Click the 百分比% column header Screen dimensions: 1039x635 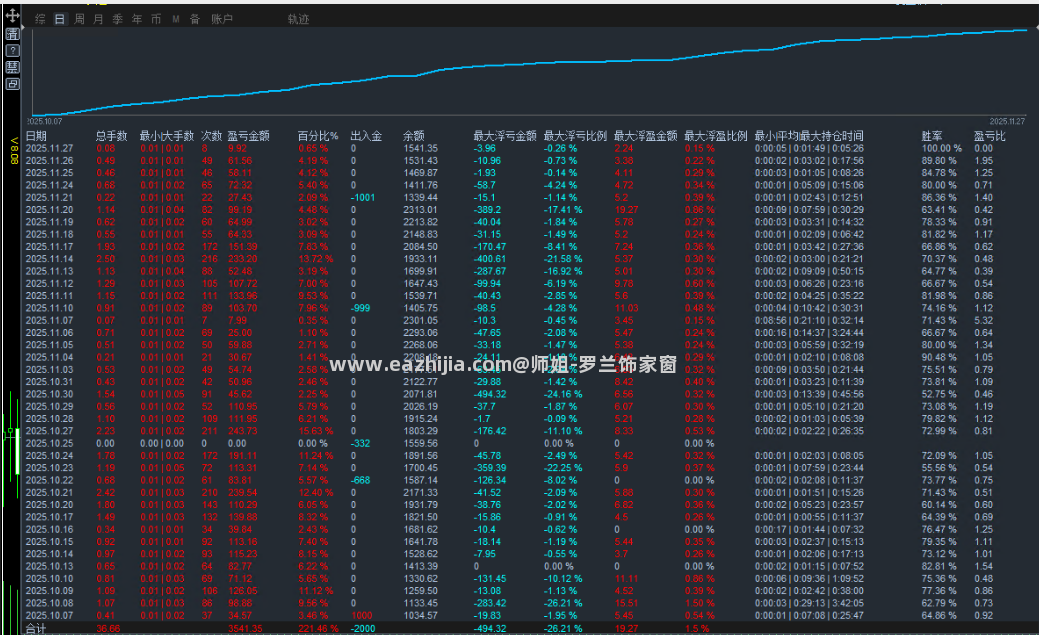(x=318, y=136)
